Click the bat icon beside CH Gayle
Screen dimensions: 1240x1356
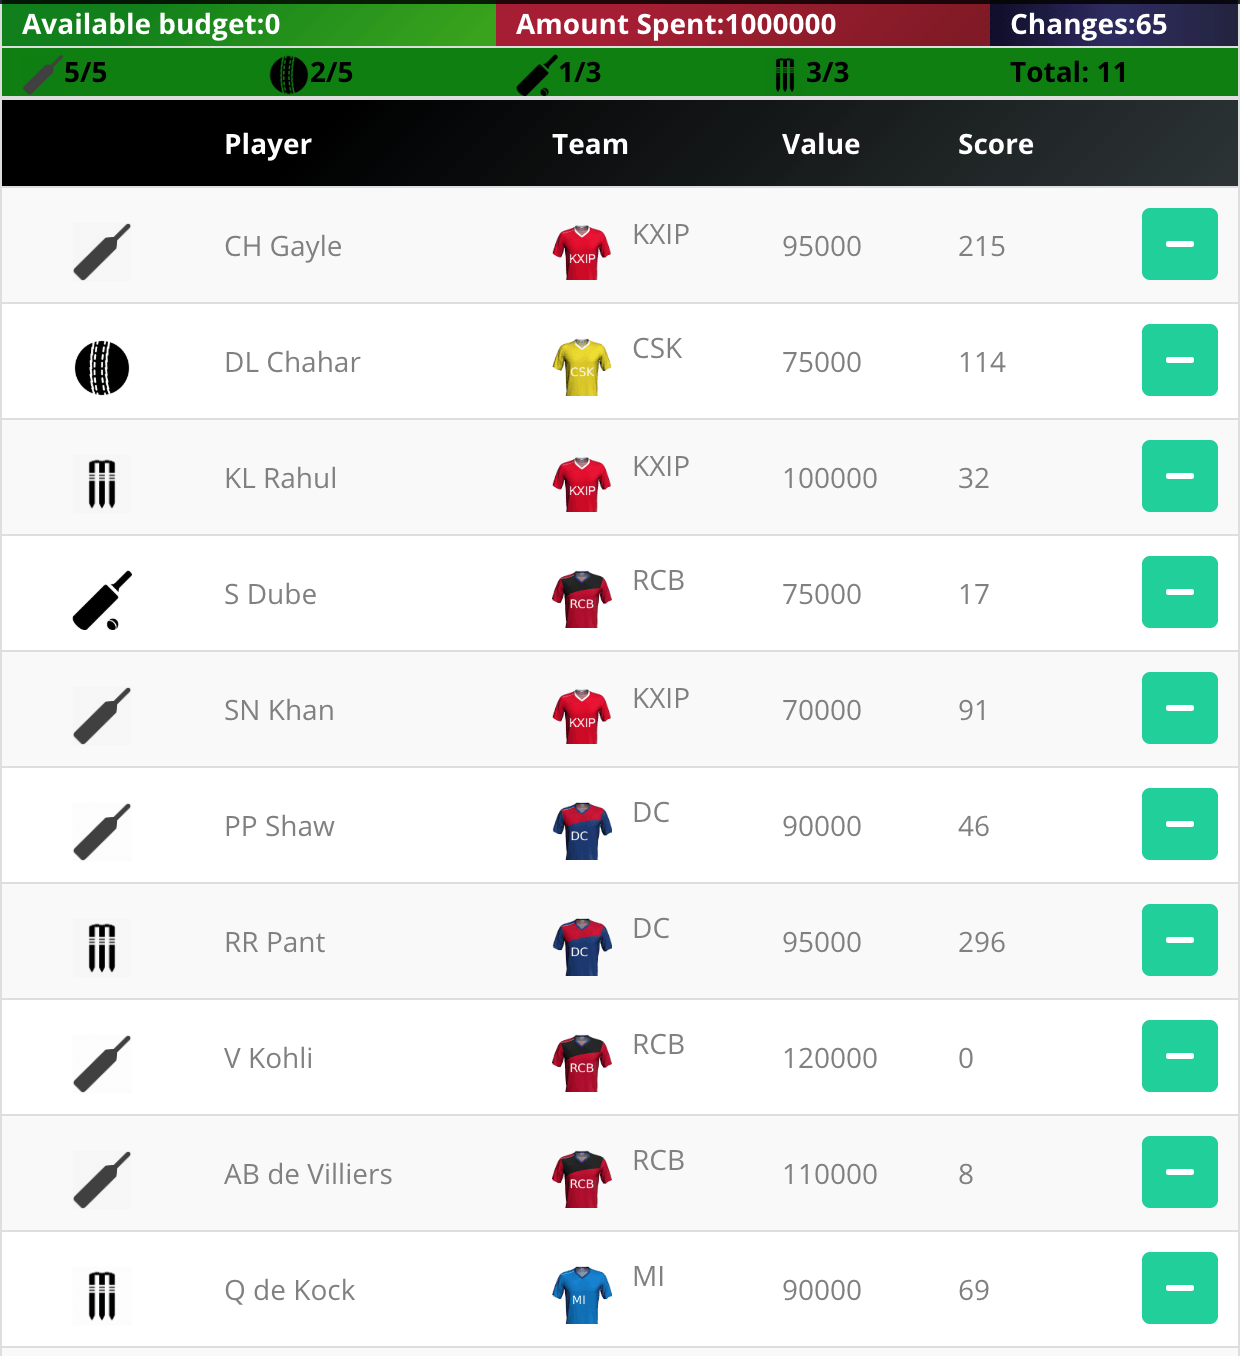pos(102,252)
